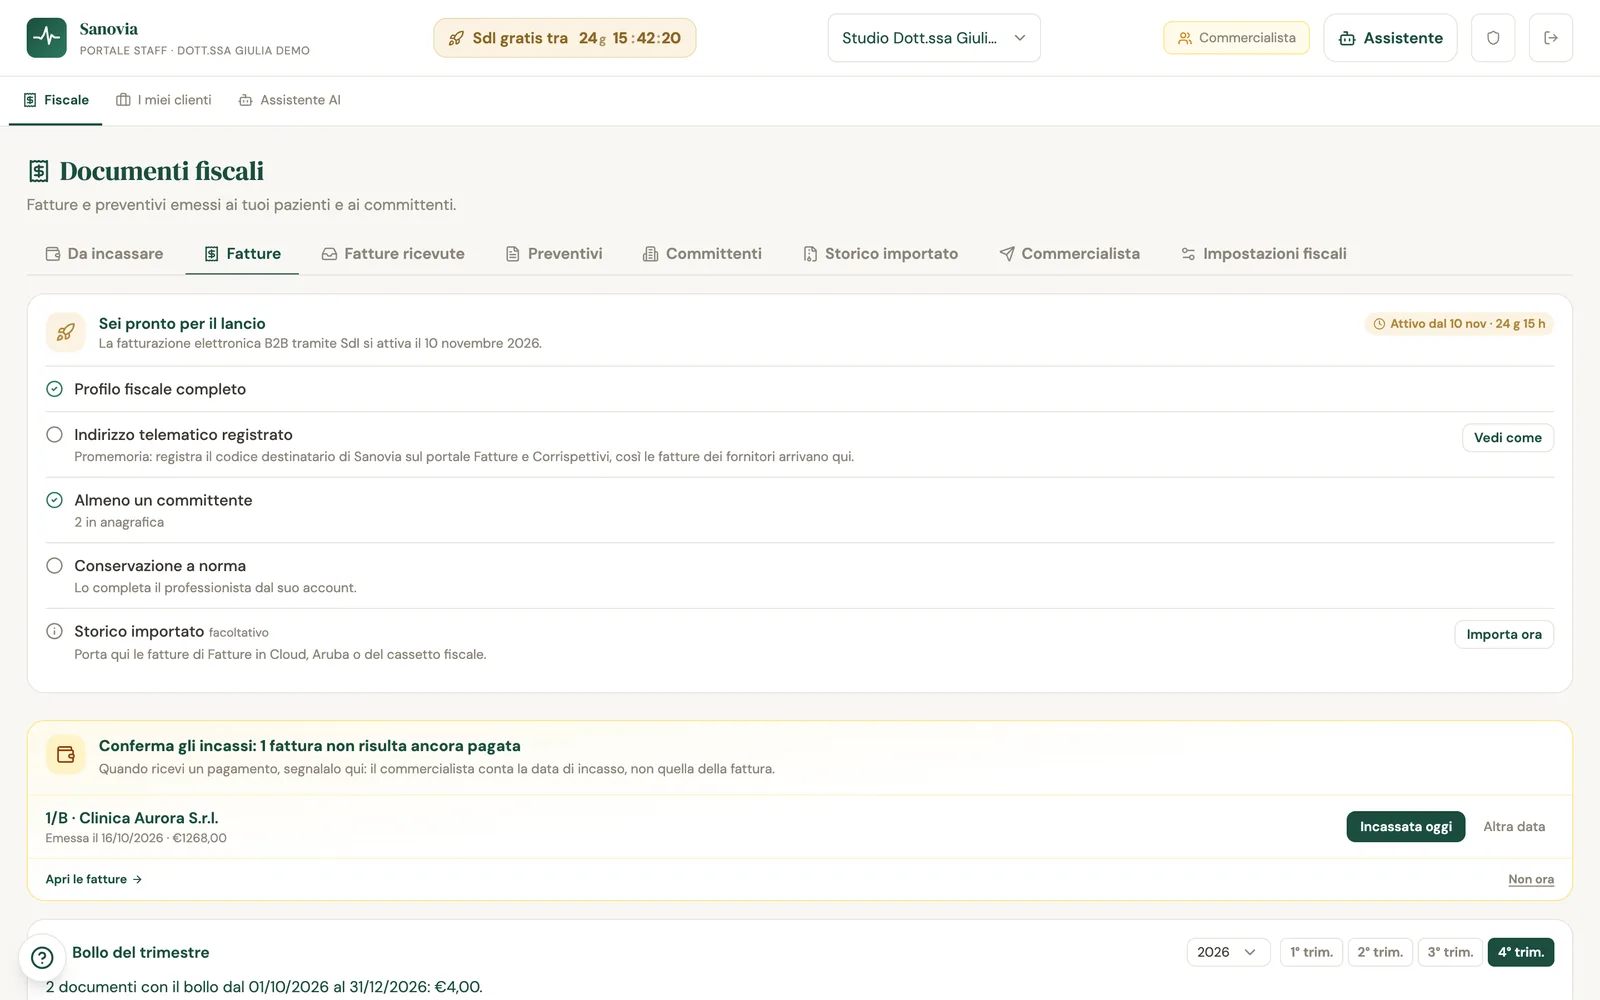Click the rocket icon beside 'Sei pronto per il lancio'
Viewport: 1600px width, 1000px height.
pyautogui.click(x=66, y=332)
